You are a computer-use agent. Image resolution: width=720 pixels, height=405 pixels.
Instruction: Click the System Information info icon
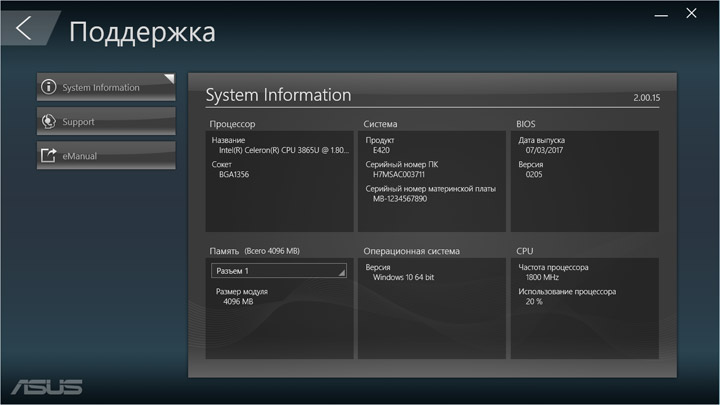[x=48, y=87]
